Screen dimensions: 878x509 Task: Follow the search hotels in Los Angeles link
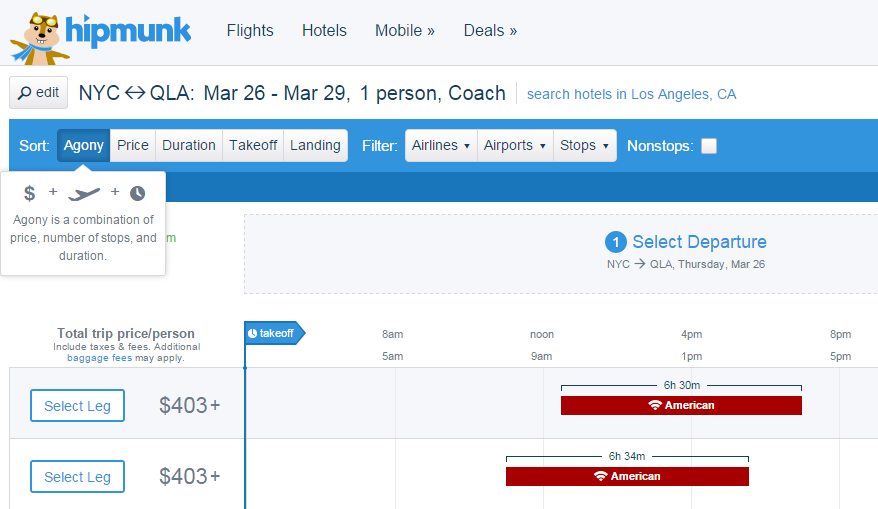[x=631, y=94]
